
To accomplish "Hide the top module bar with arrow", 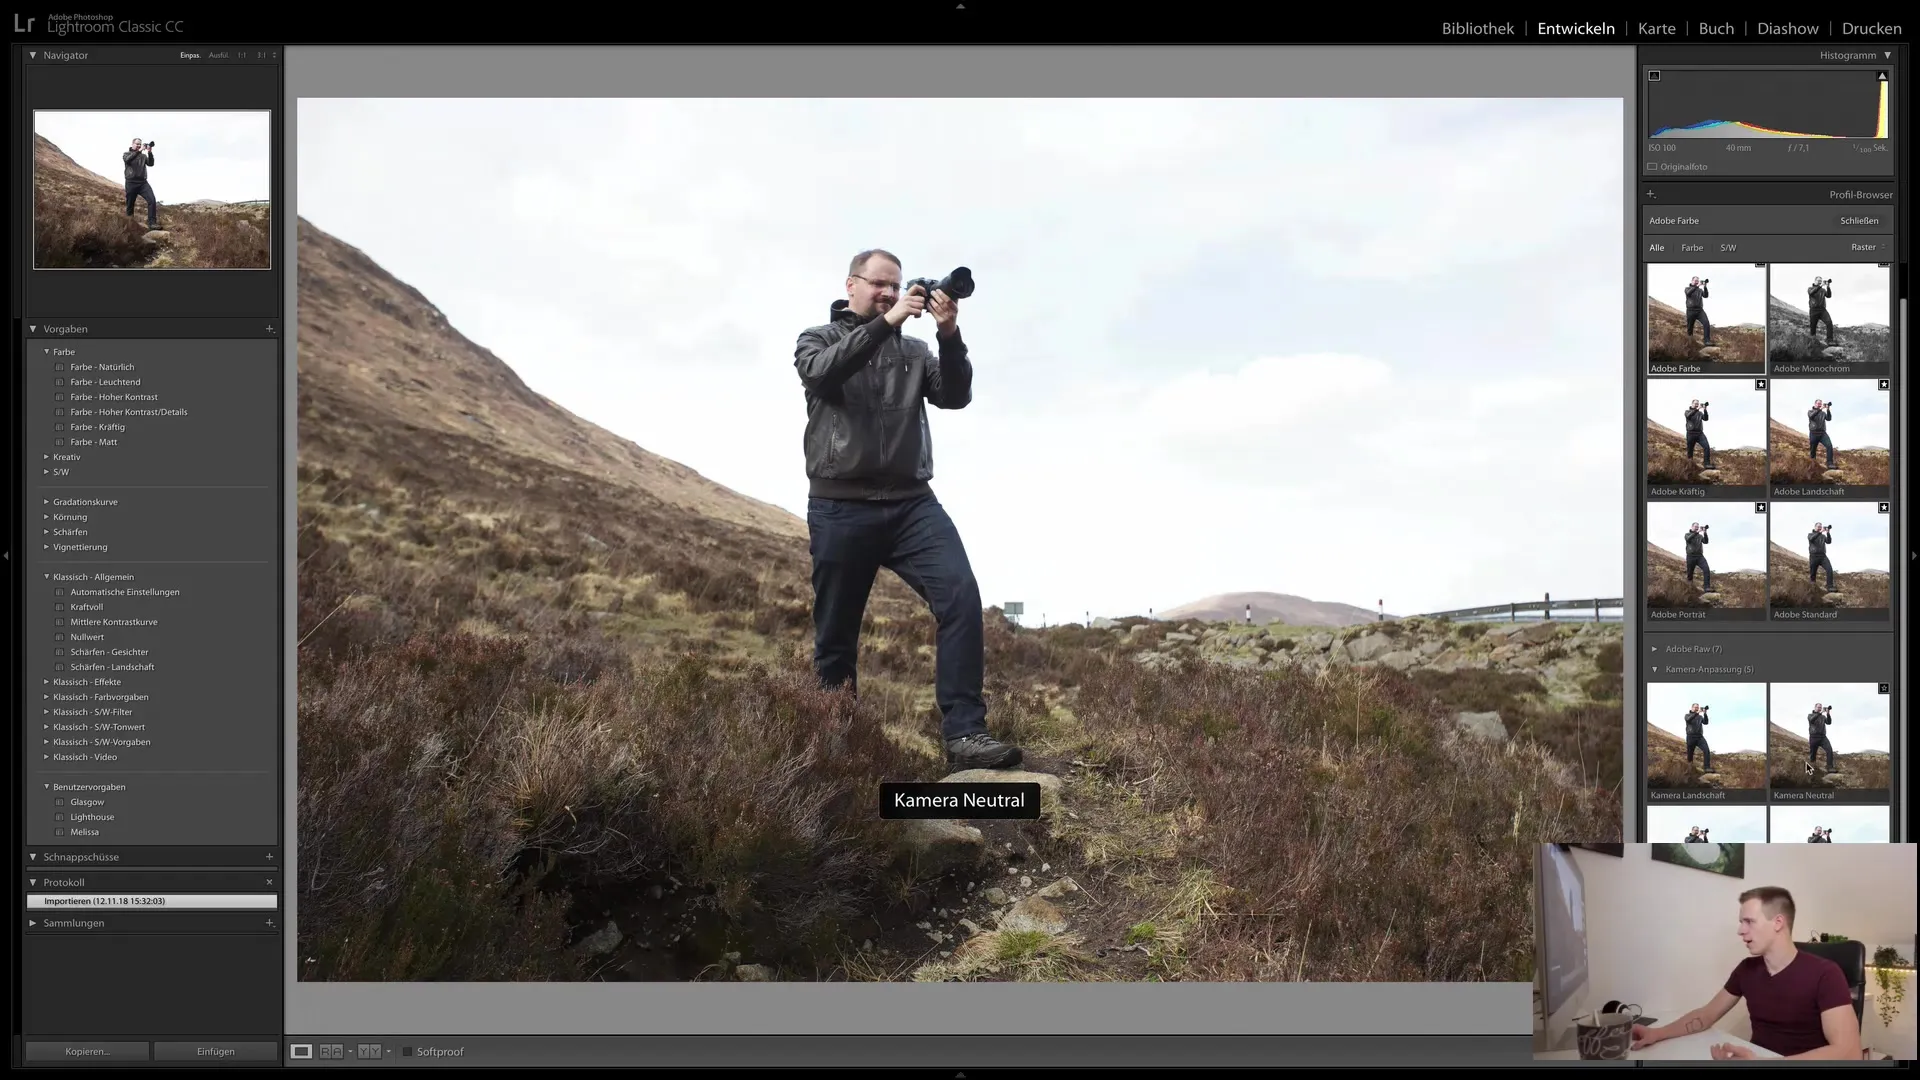I will coord(960,6).
